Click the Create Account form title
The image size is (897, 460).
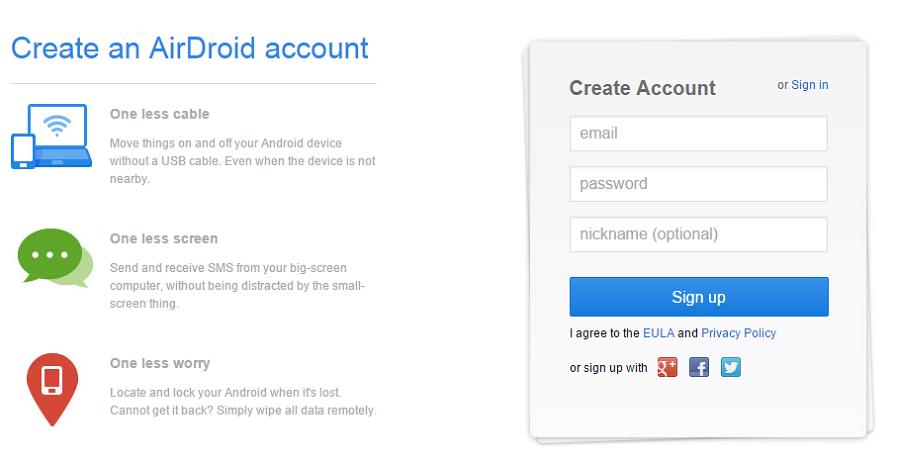coord(642,88)
